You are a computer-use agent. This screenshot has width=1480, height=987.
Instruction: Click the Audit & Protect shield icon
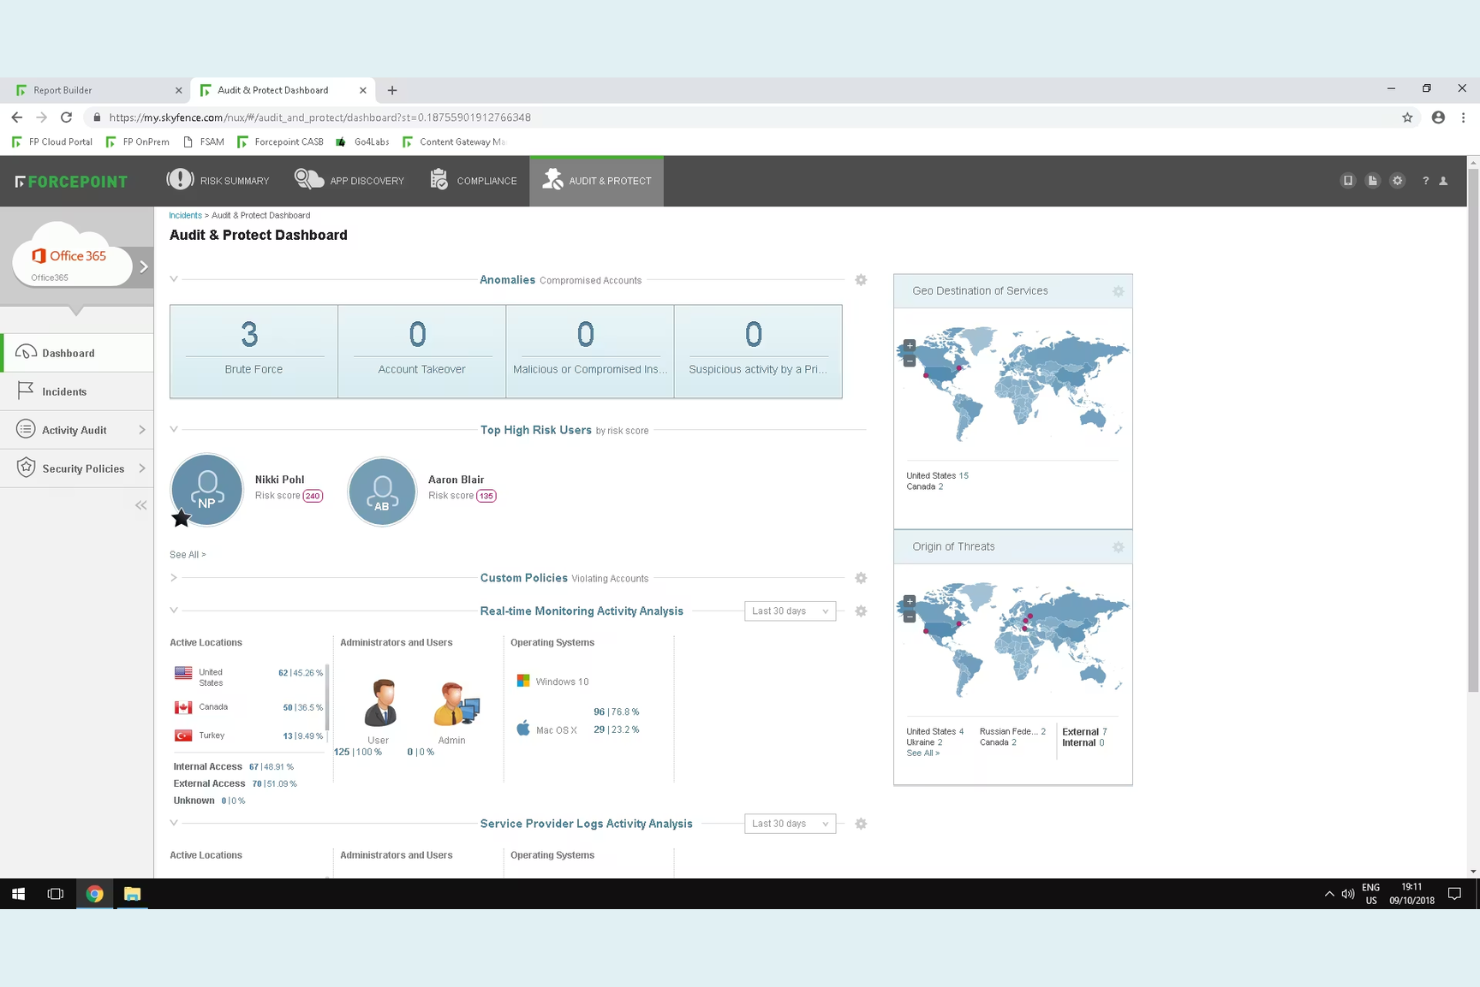coord(552,179)
